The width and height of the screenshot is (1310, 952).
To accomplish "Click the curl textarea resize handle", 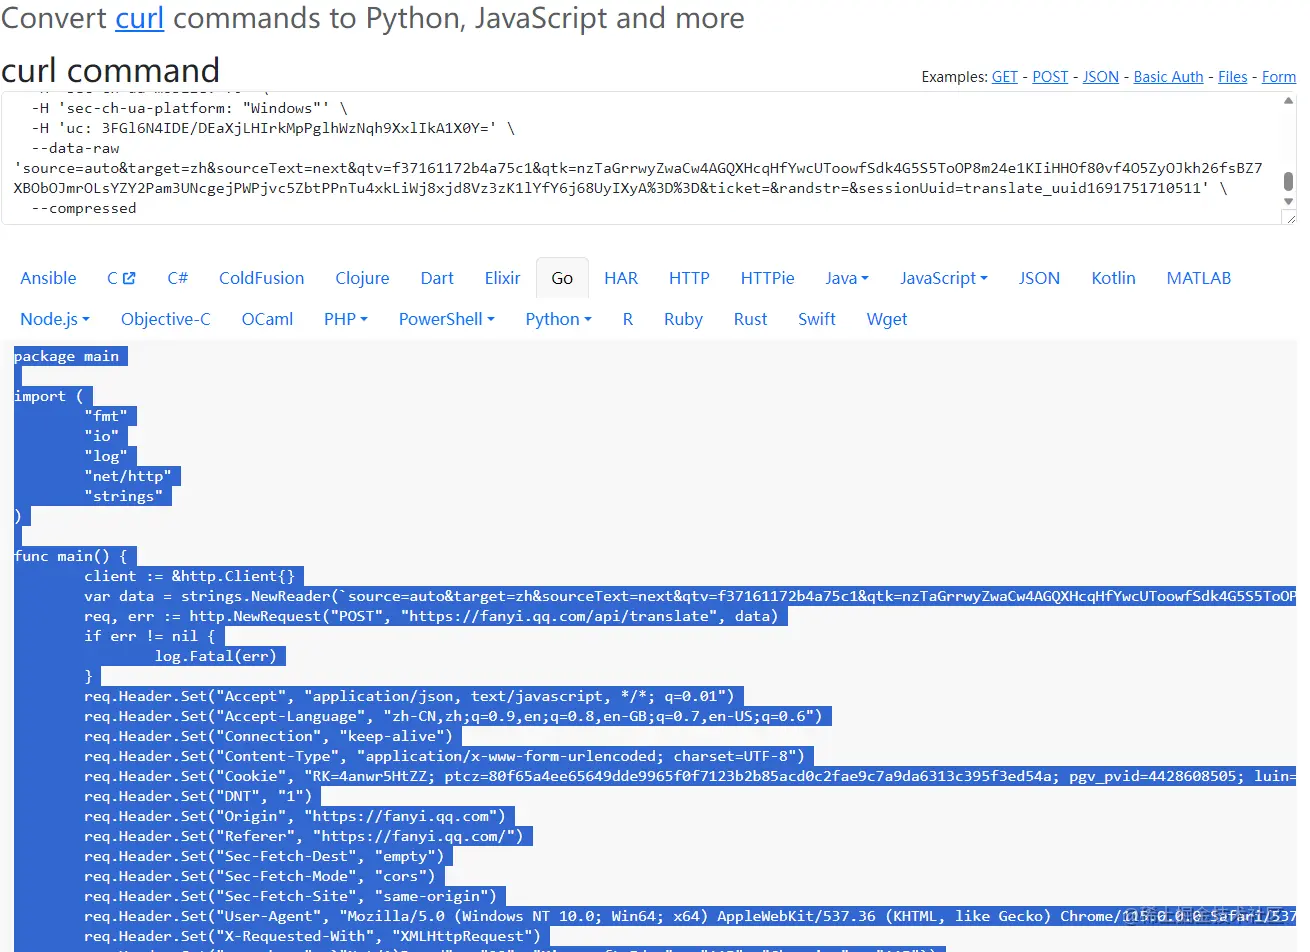I will (1289, 217).
